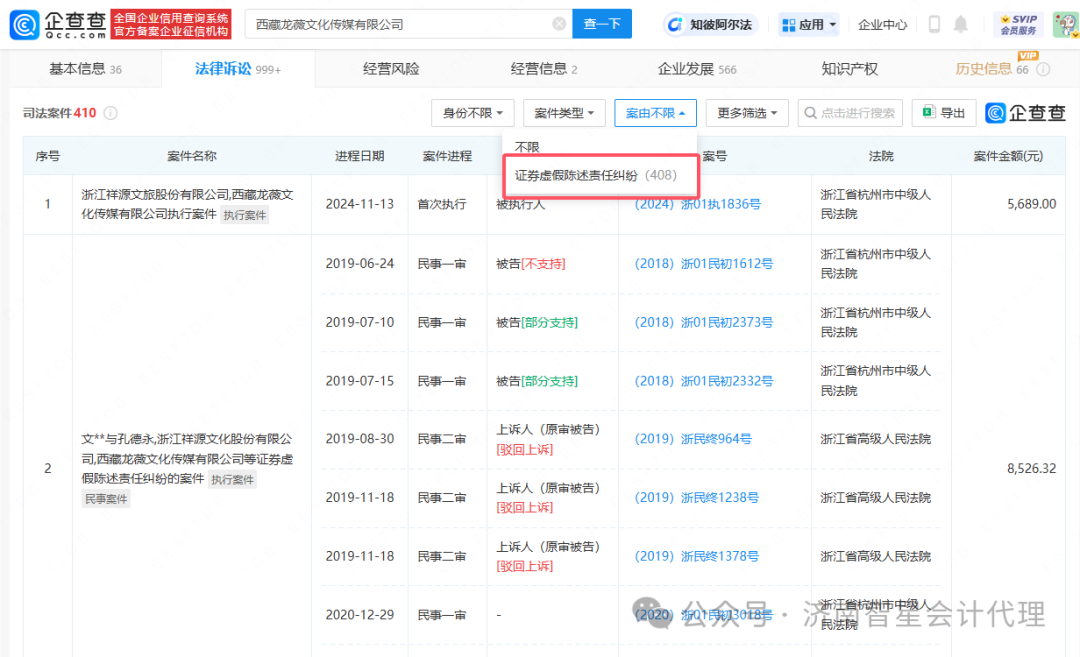Clear the company search box with the X icon
Image resolution: width=1080 pixels, height=657 pixels.
559,24
